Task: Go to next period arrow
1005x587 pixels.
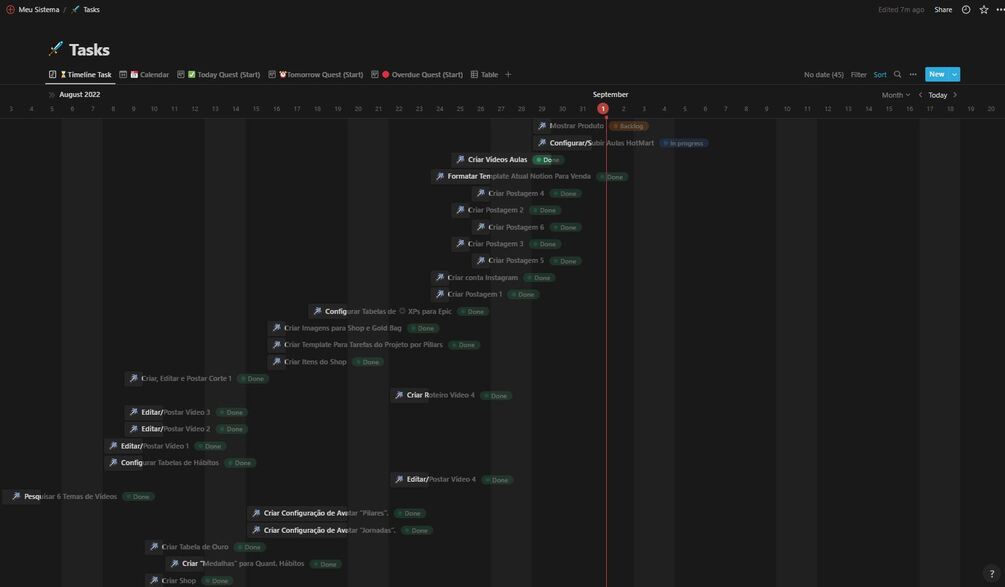Action: [955, 95]
